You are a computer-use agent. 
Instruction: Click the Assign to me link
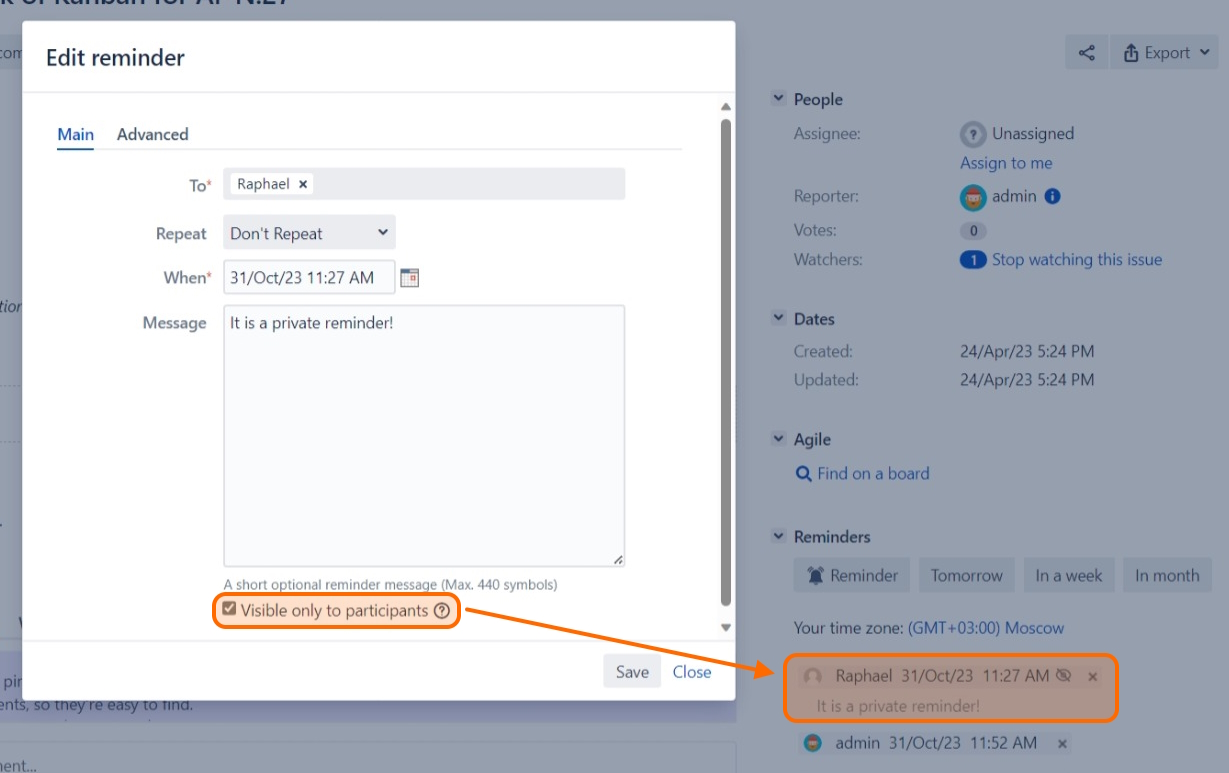pyautogui.click(x=1006, y=163)
